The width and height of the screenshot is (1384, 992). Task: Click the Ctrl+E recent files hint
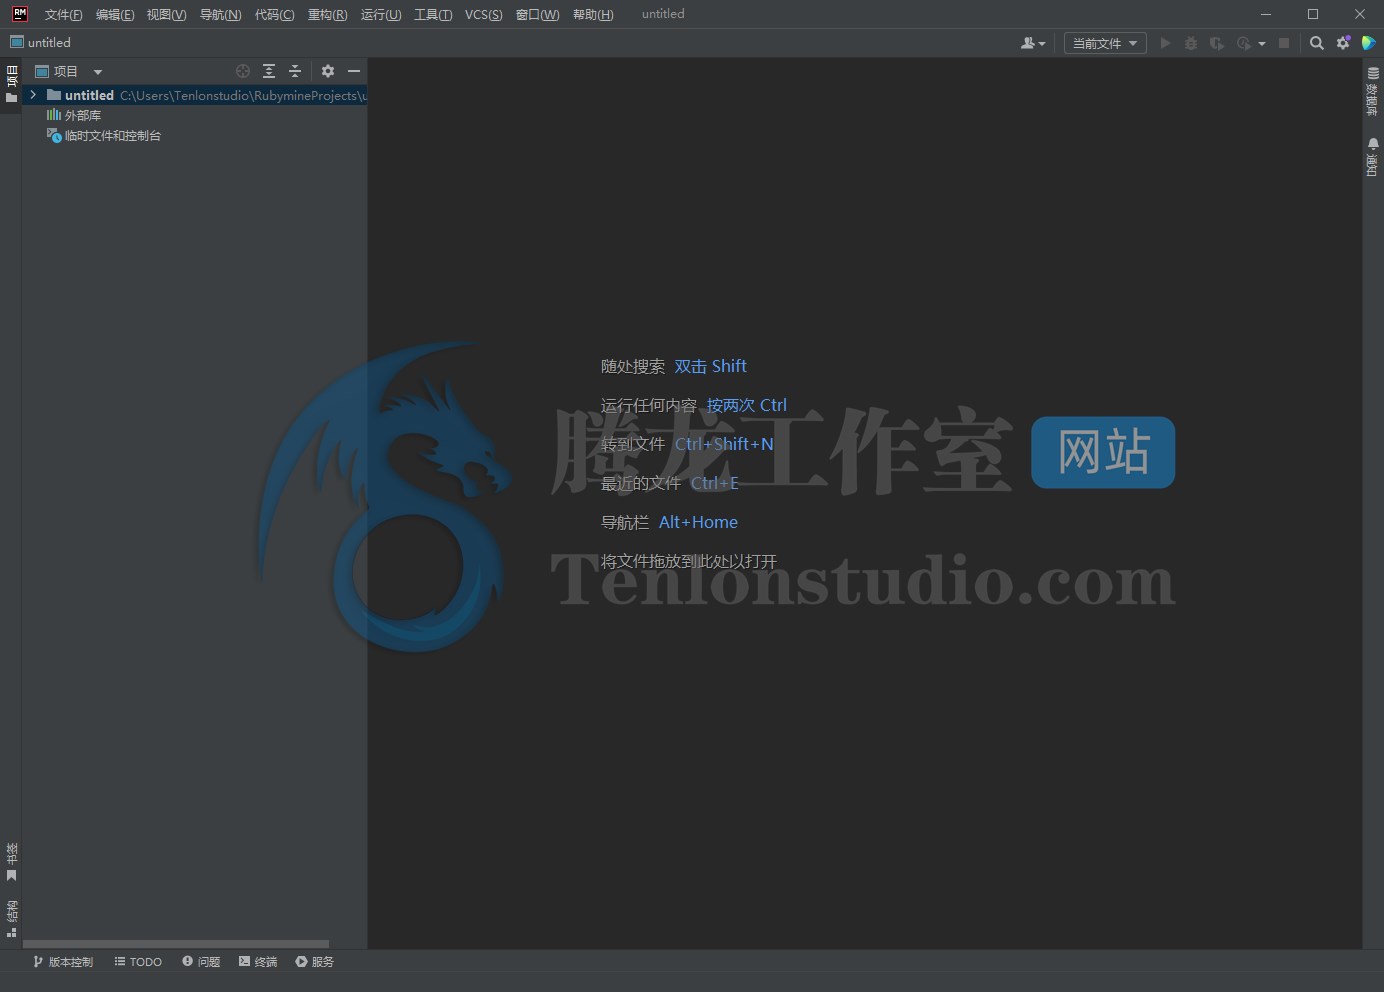(x=714, y=483)
